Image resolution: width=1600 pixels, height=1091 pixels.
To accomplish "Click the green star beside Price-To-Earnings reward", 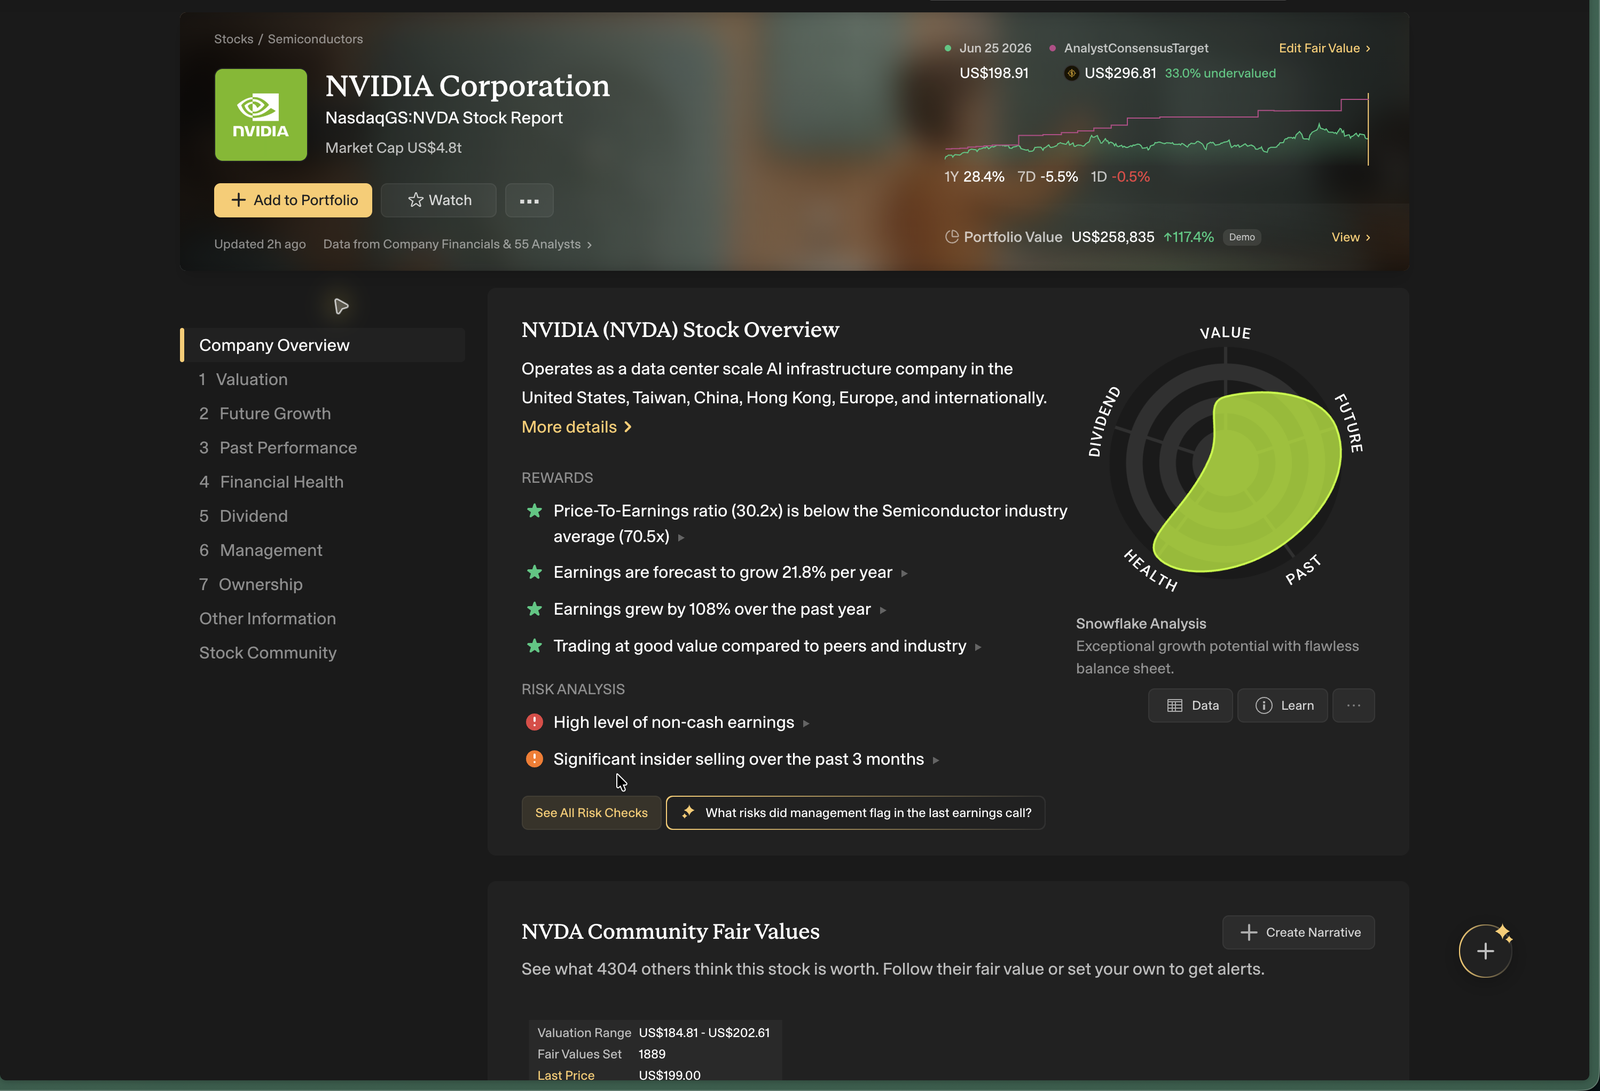I will tap(534, 511).
